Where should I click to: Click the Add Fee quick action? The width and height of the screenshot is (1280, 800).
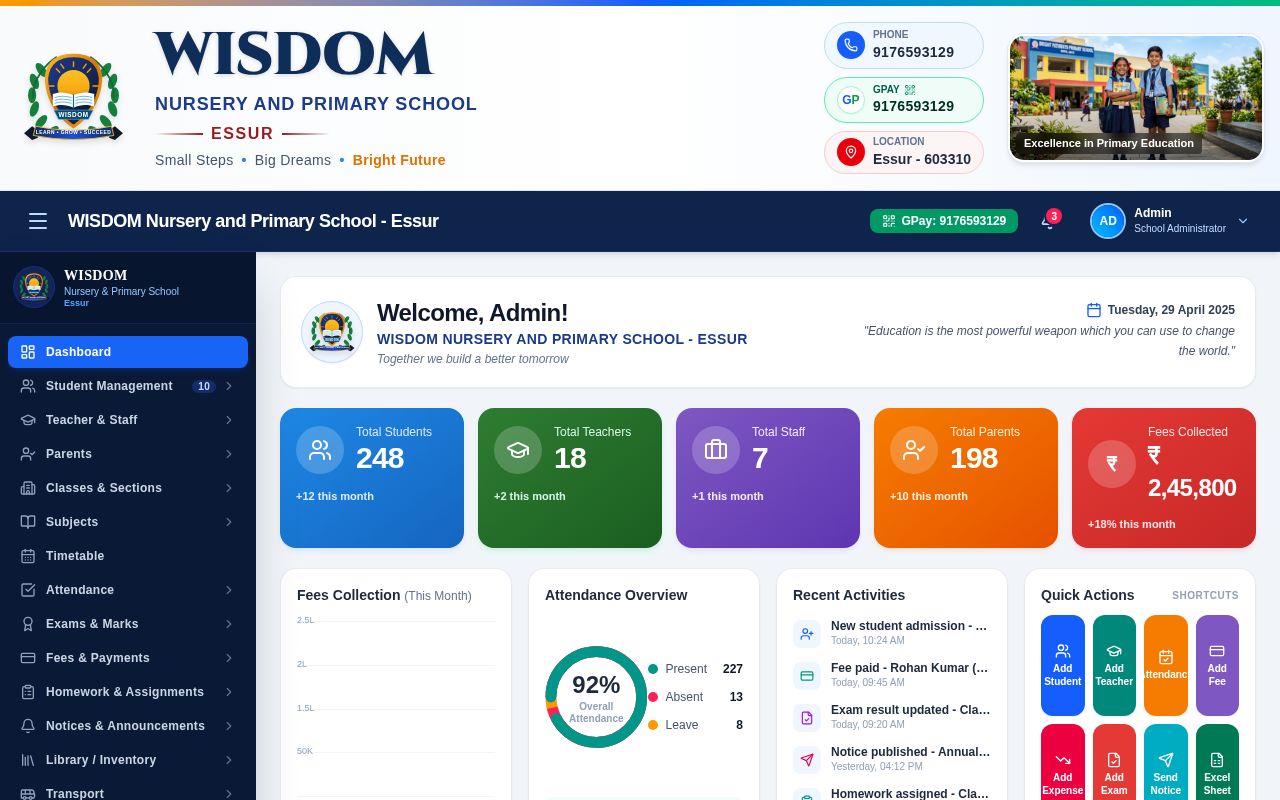coord(1217,665)
